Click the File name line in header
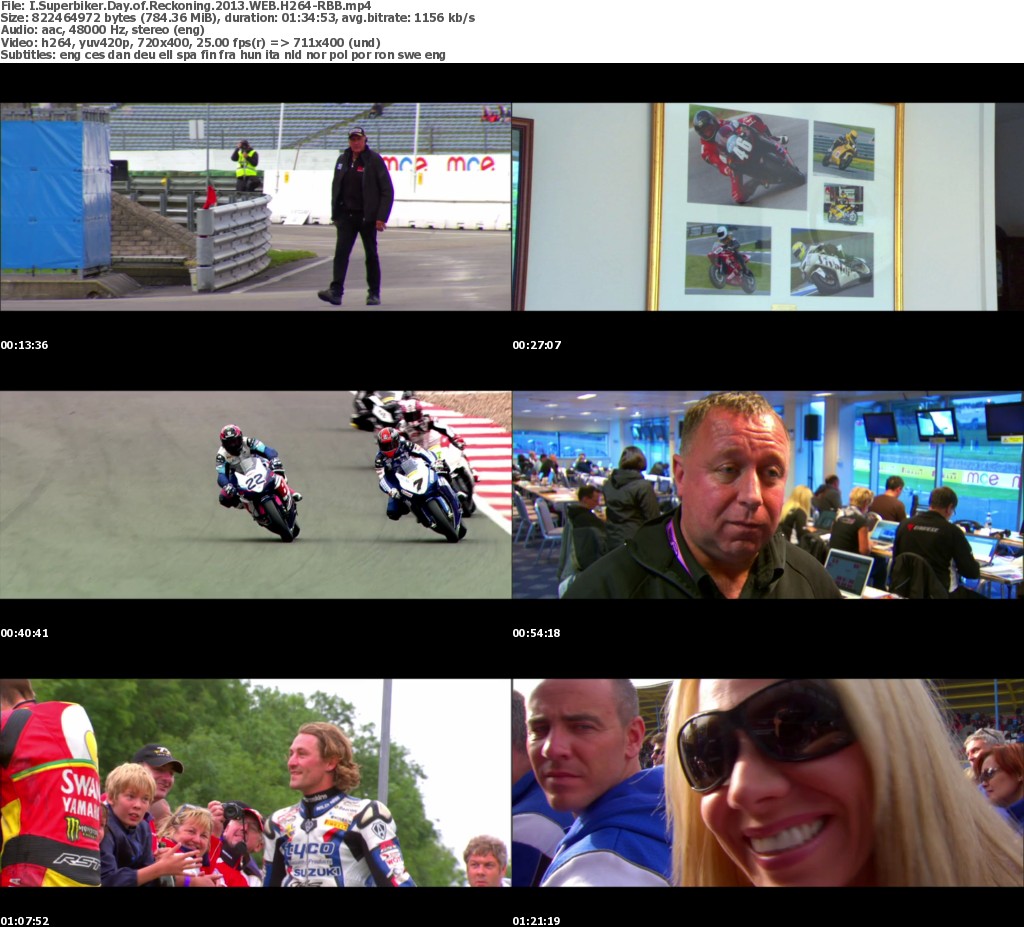Image resolution: width=1024 pixels, height=927 pixels. [186, 6]
